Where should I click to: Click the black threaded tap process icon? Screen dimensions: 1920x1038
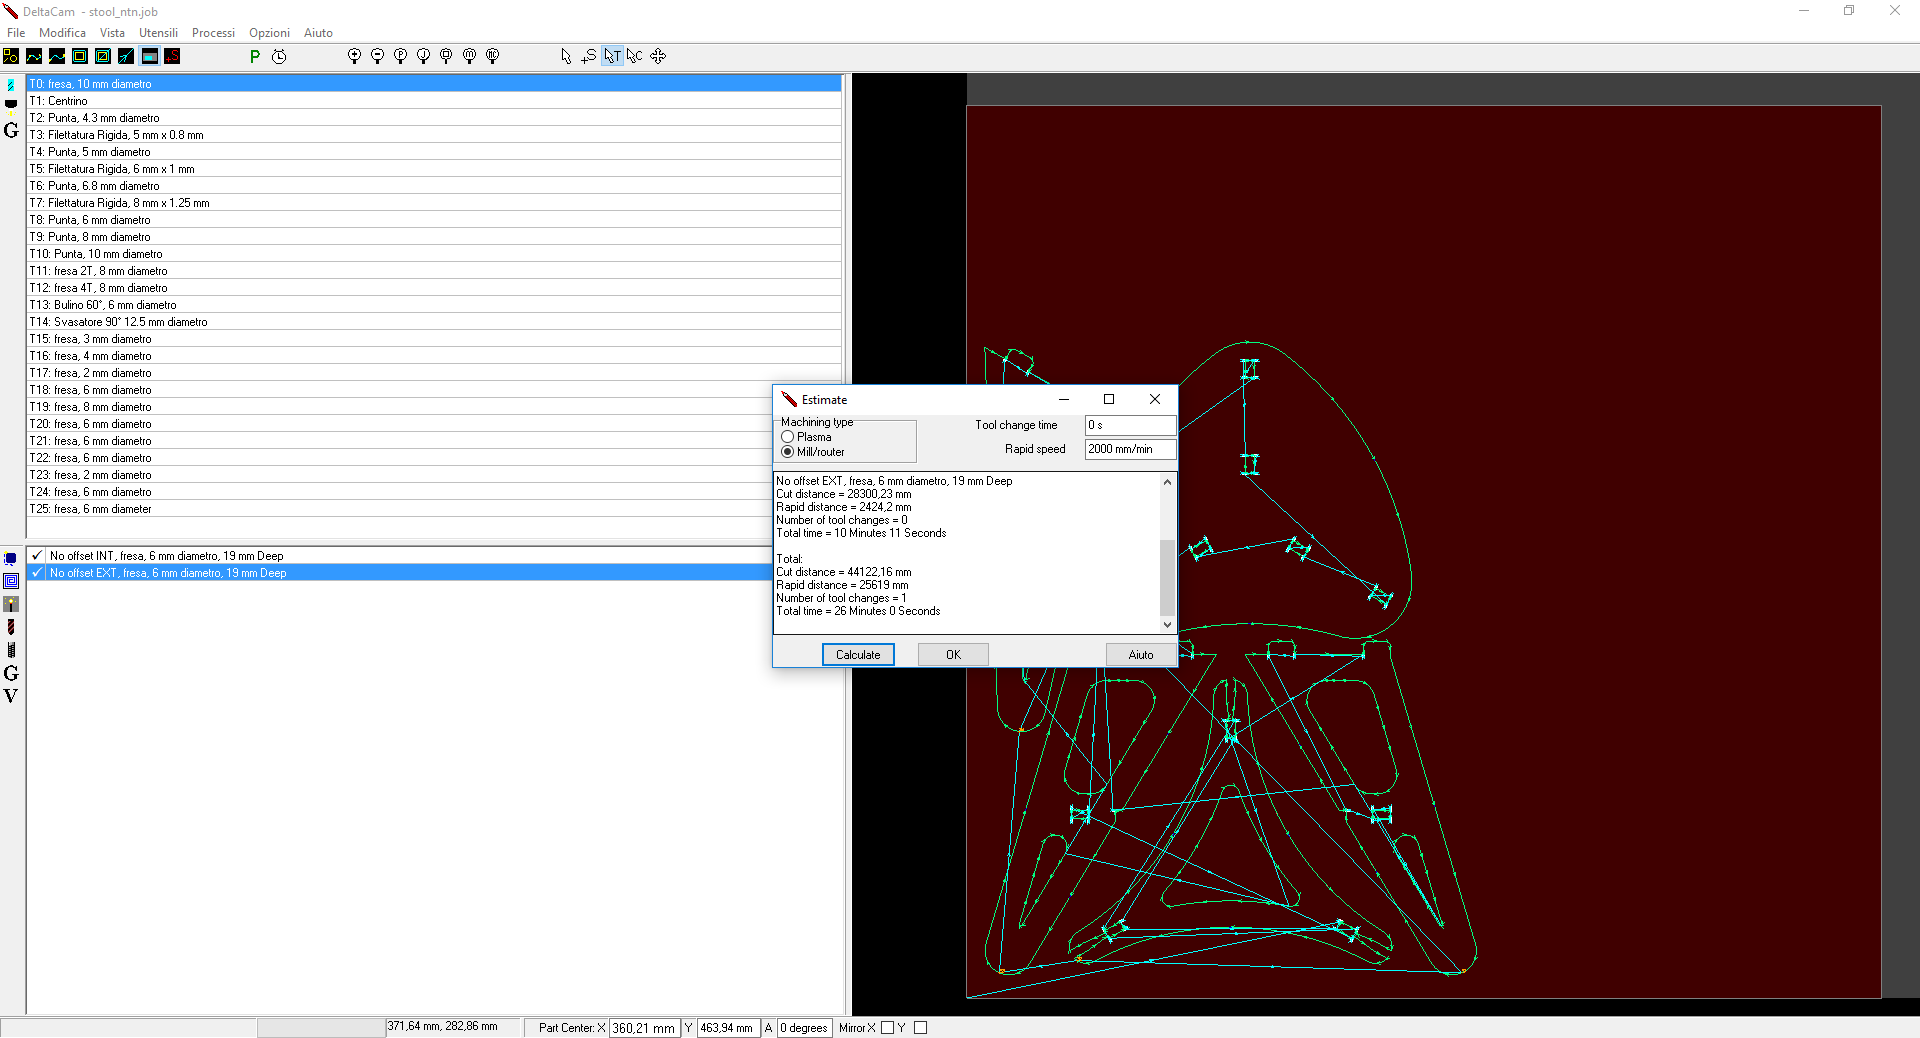click(11, 650)
